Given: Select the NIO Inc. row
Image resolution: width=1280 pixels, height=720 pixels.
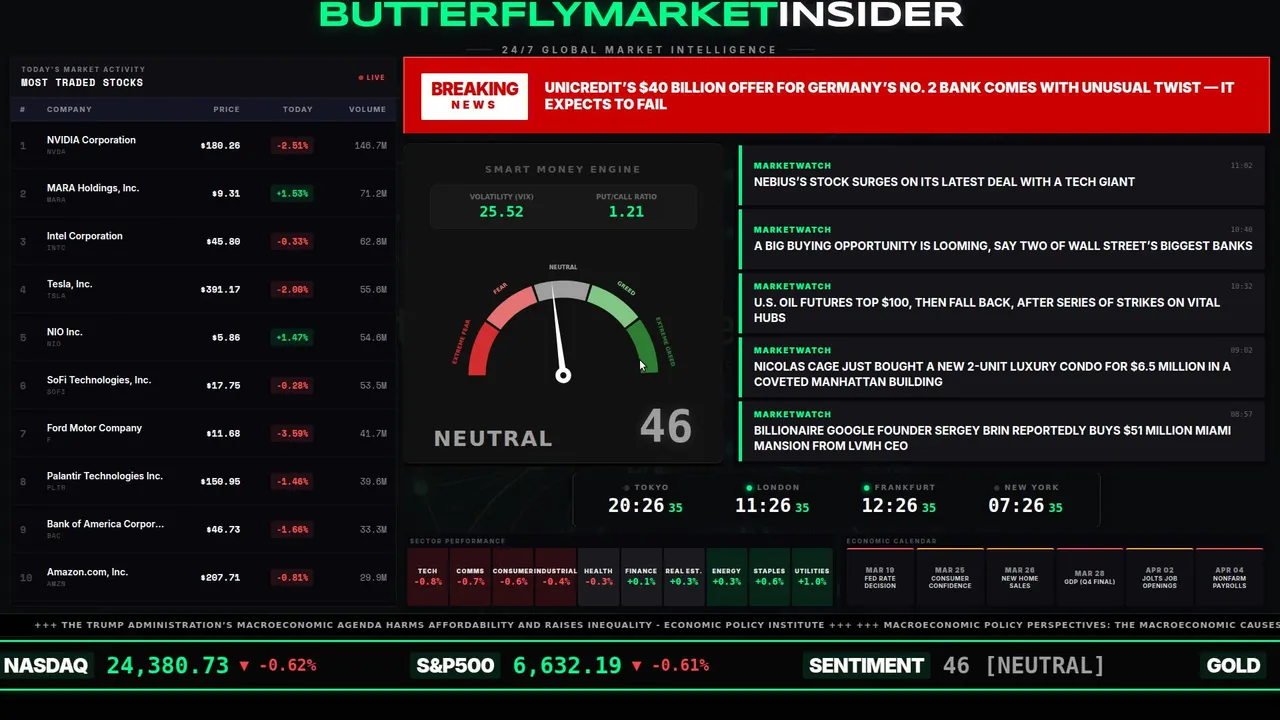Looking at the screenshot, I should pos(203,337).
